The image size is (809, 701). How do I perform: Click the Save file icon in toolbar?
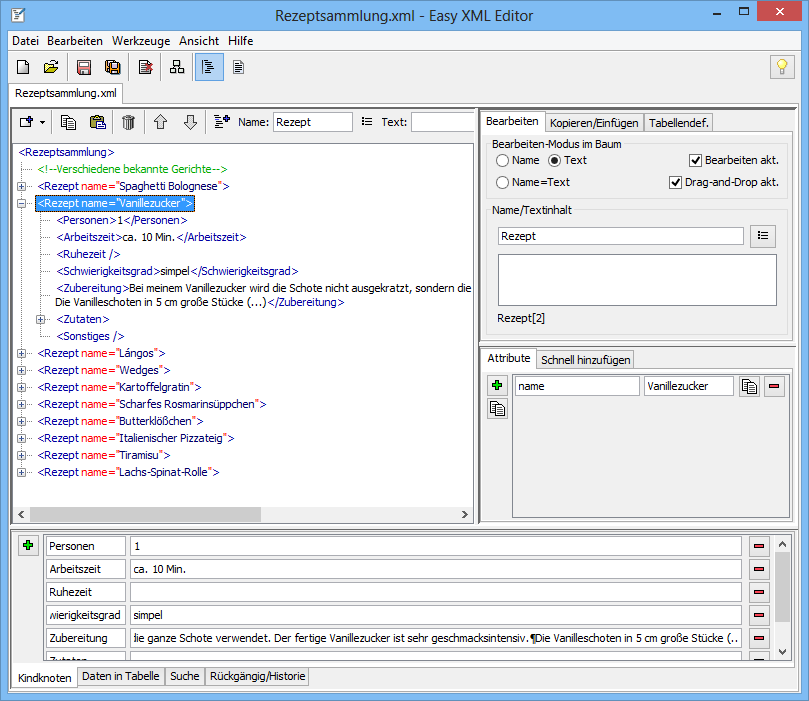[x=85, y=67]
